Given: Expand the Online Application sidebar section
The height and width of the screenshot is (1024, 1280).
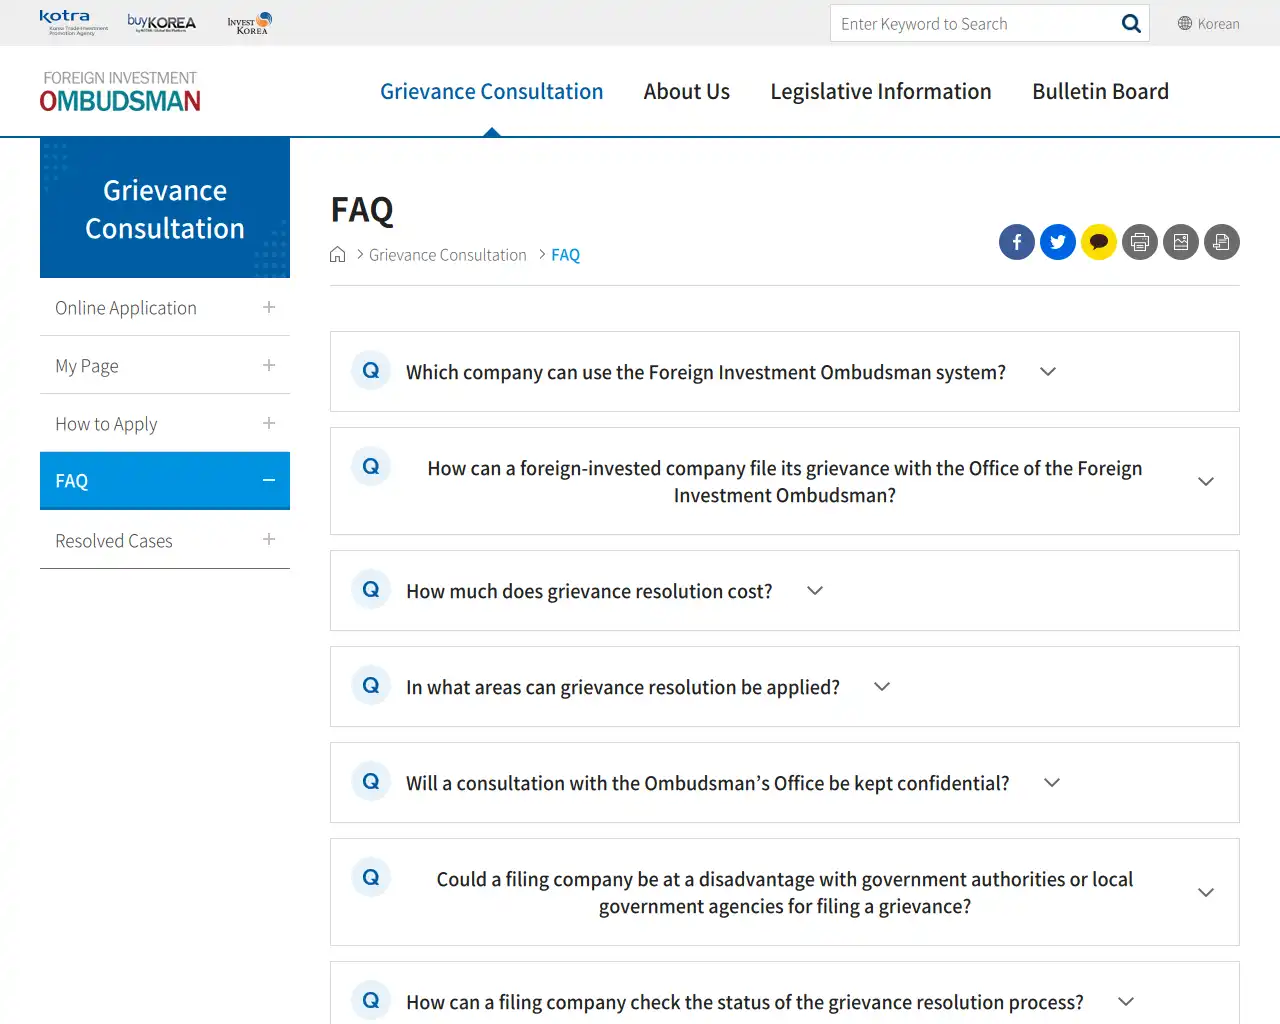Looking at the screenshot, I should click(x=268, y=308).
